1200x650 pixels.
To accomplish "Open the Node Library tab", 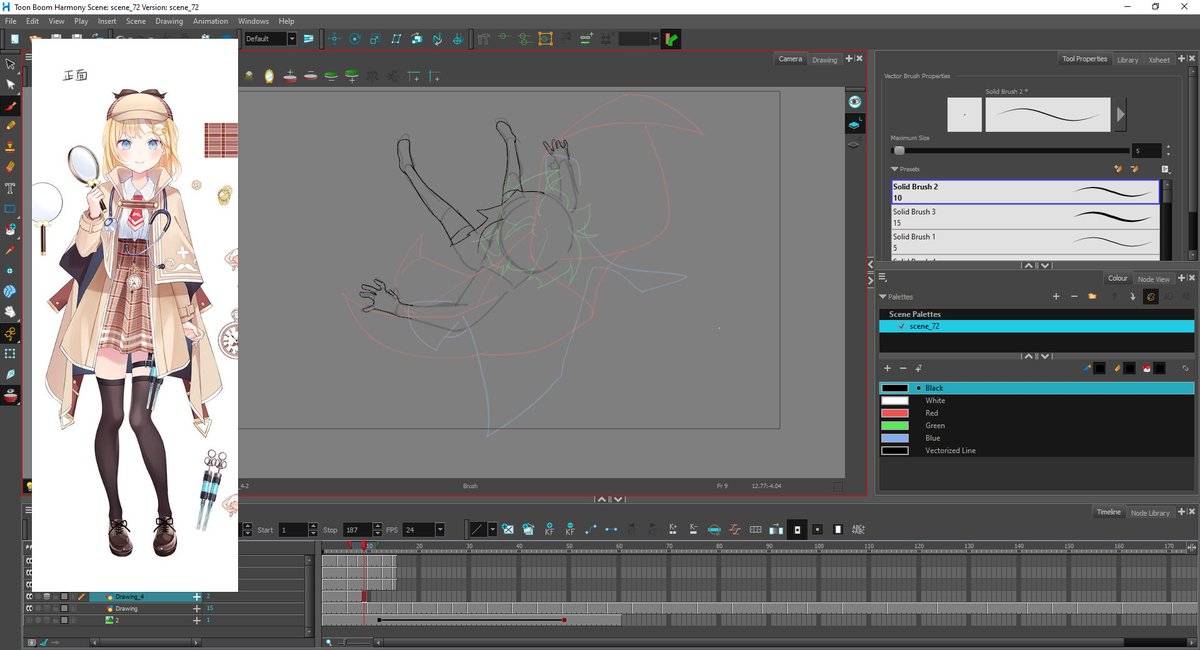I will tap(1150, 513).
